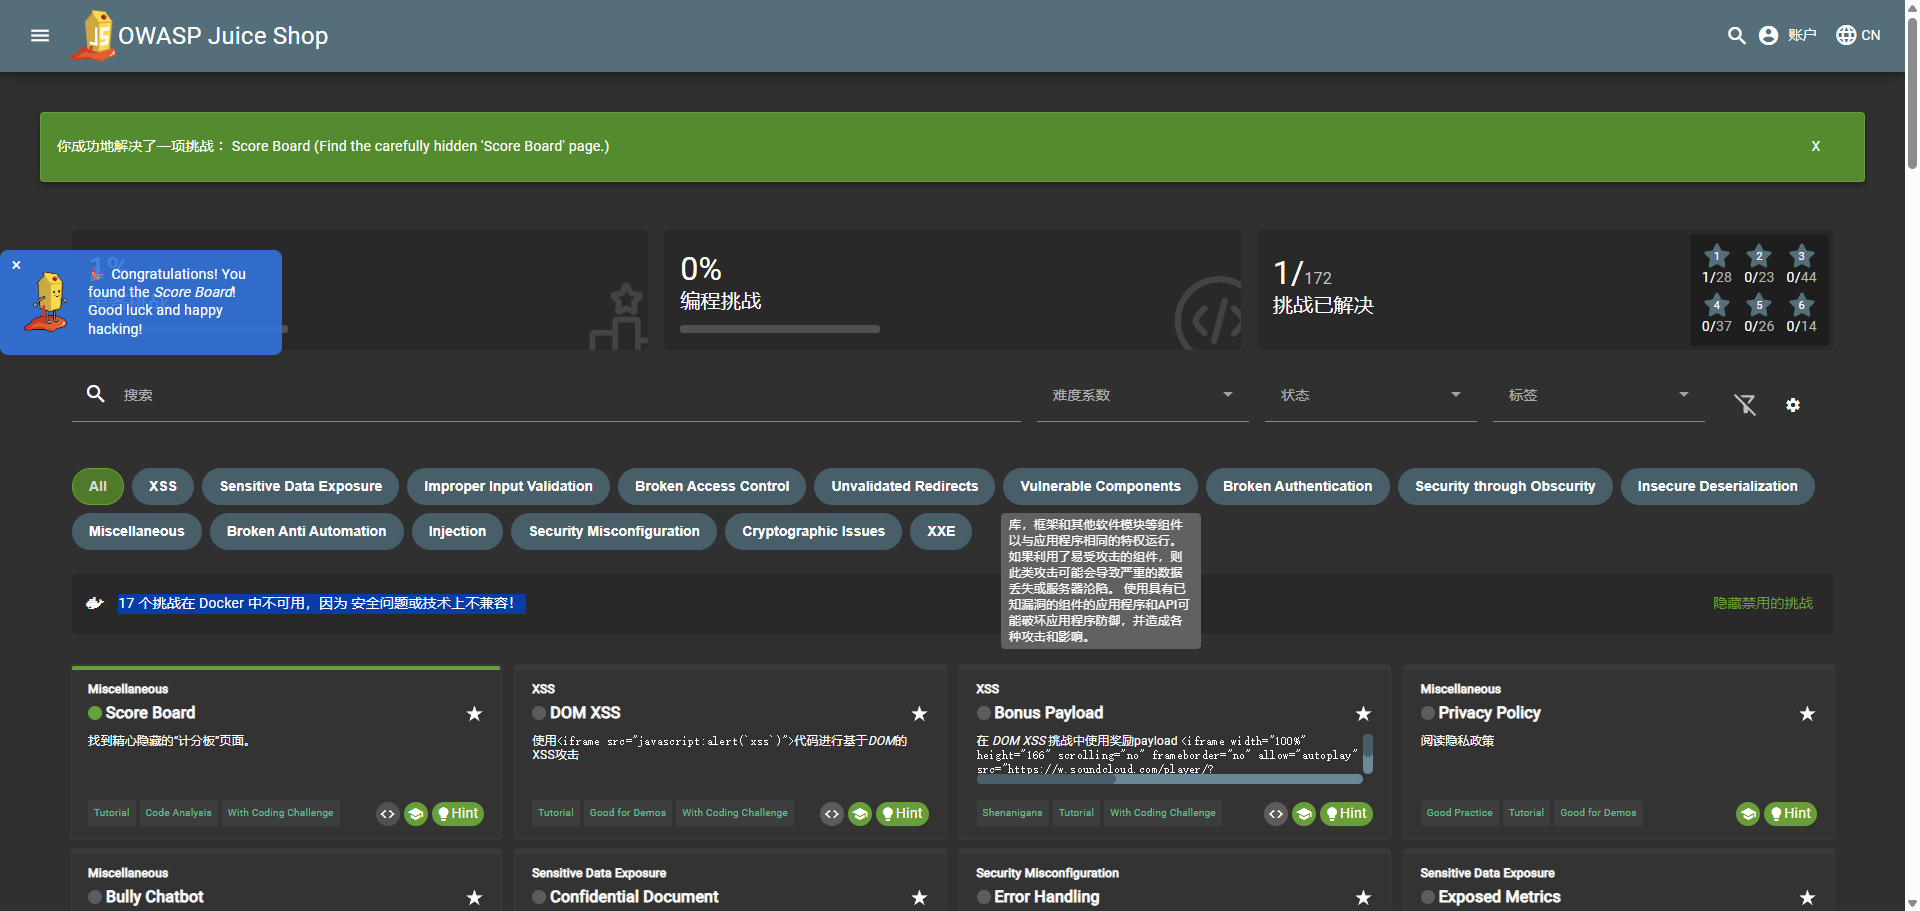Toggle the All category filter chip
The image size is (1920, 911).
coord(98,487)
